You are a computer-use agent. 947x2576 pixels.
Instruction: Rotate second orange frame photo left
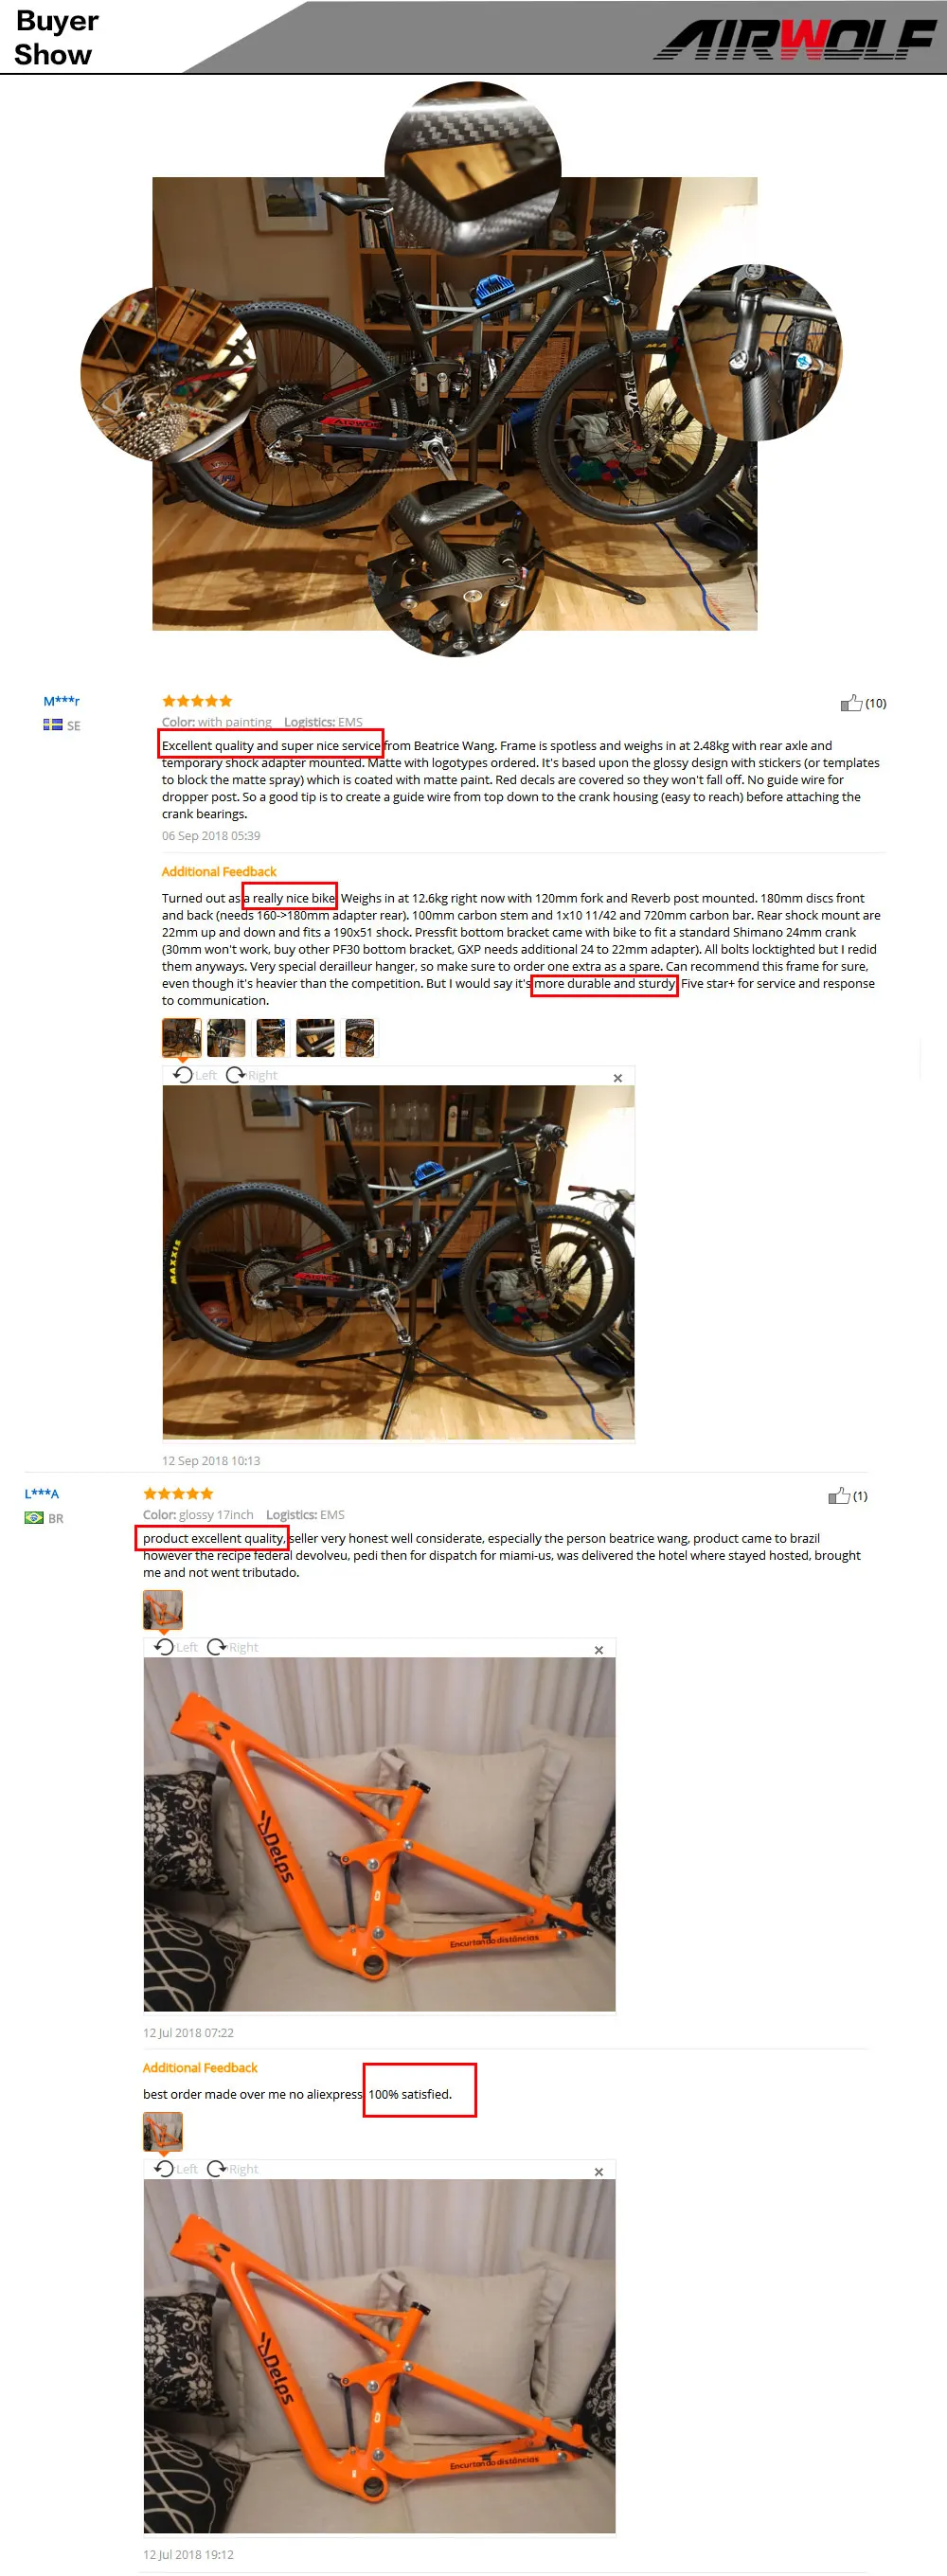click(x=175, y=2169)
